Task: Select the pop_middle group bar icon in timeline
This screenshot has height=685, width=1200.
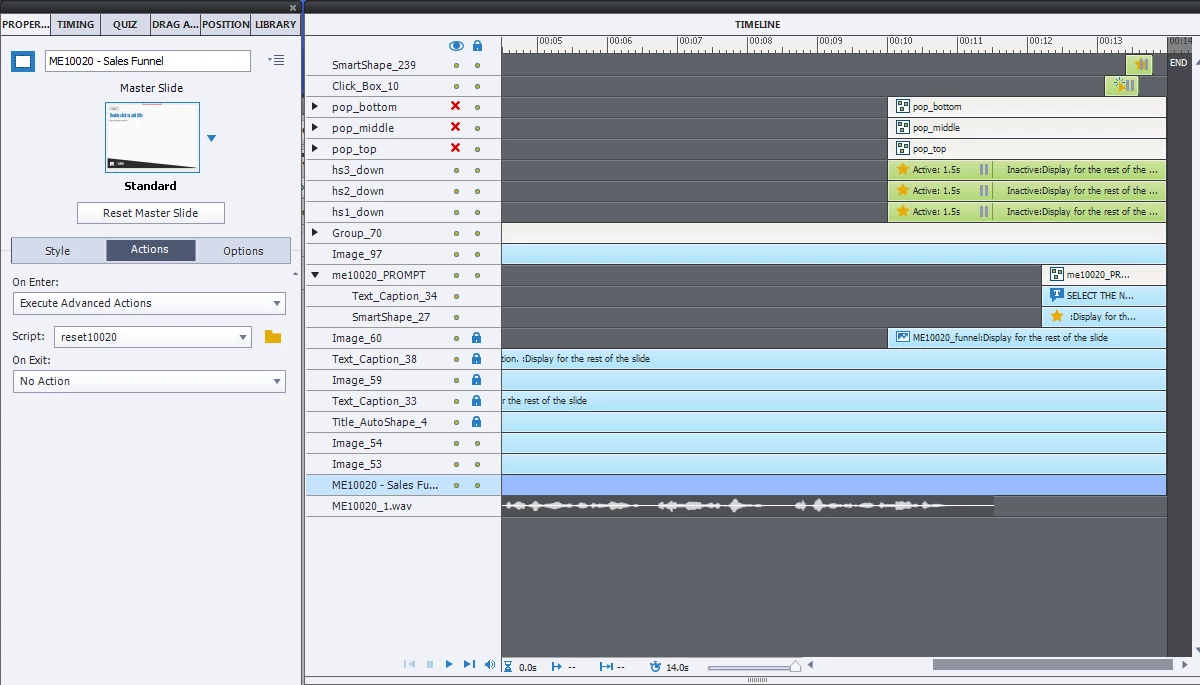Action: (x=902, y=128)
